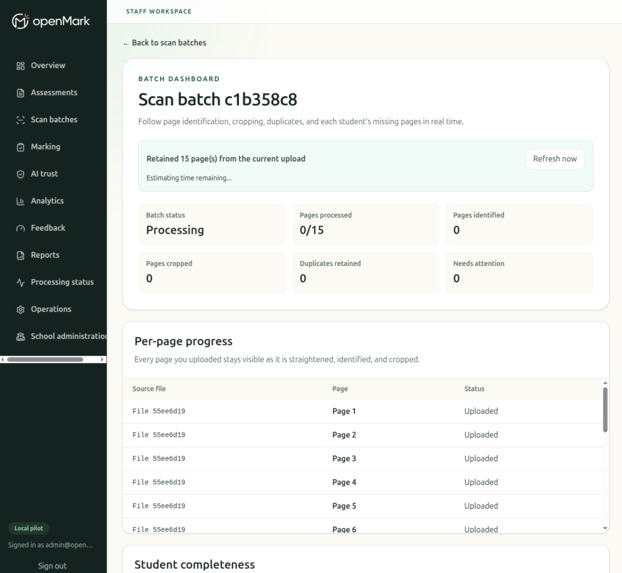This screenshot has height=573, width=622.
Task: Click the Marking clipboard icon
Action: tap(20, 147)
